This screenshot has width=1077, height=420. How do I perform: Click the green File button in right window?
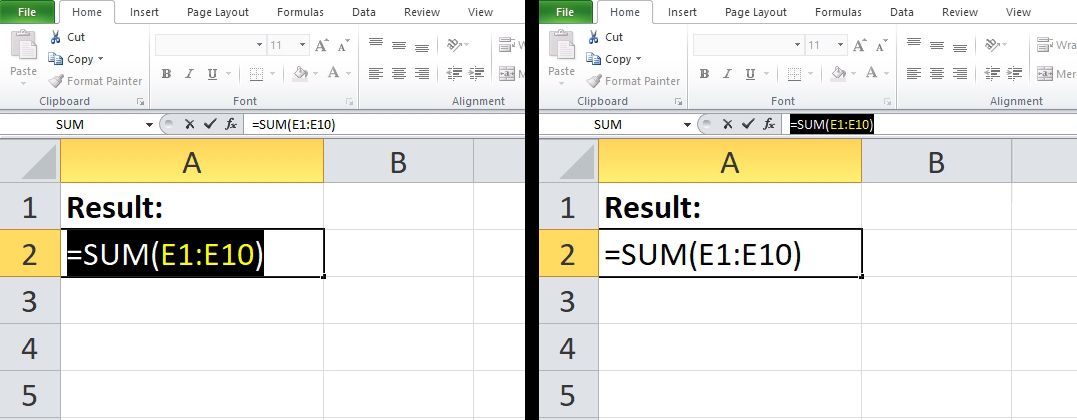click(565, 12)
